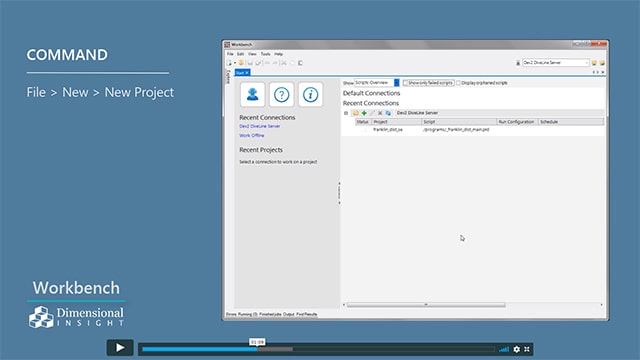Click the Work Offline link

251,135
